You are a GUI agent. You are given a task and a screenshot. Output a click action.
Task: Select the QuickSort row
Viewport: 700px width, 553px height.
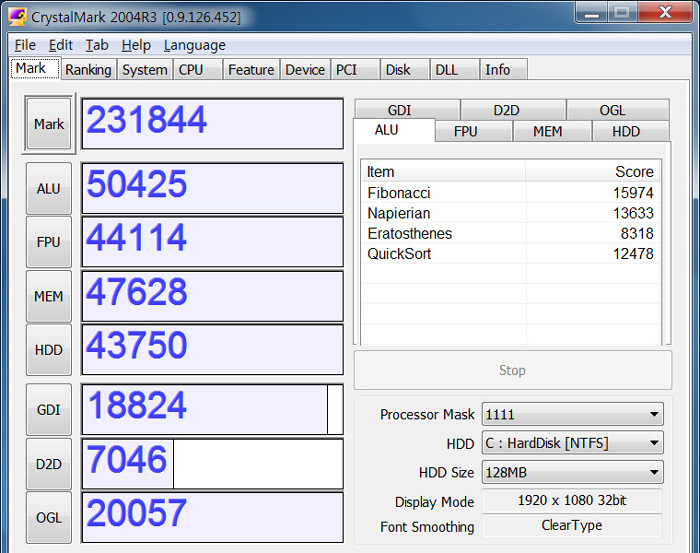(511, 254)
